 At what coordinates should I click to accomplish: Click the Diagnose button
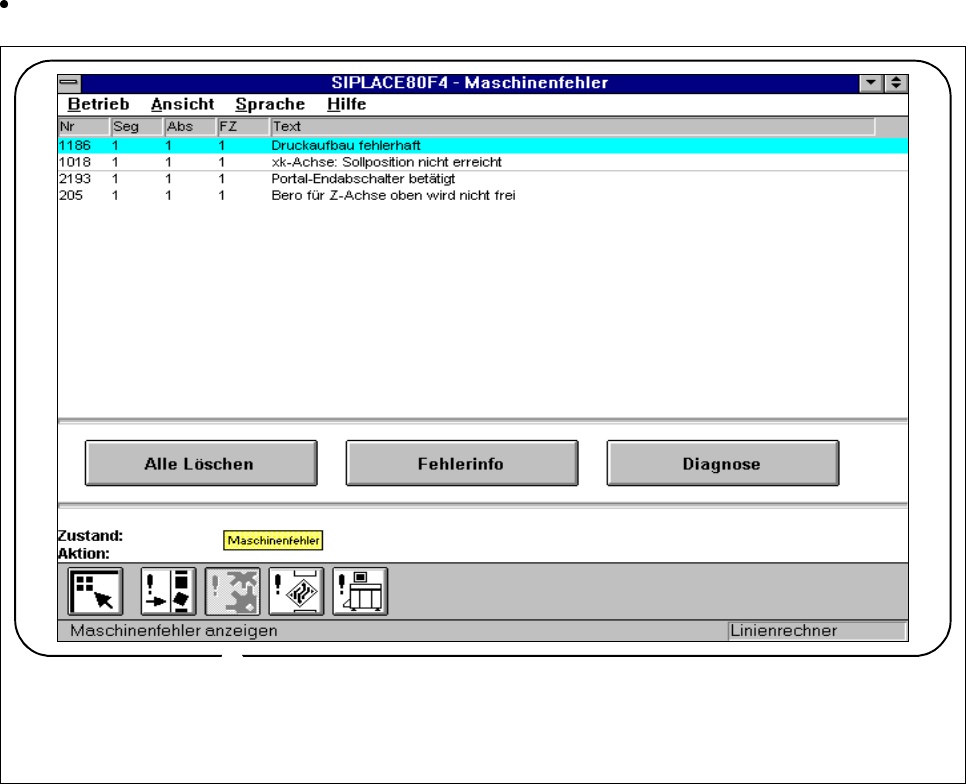tap(723, 463)
